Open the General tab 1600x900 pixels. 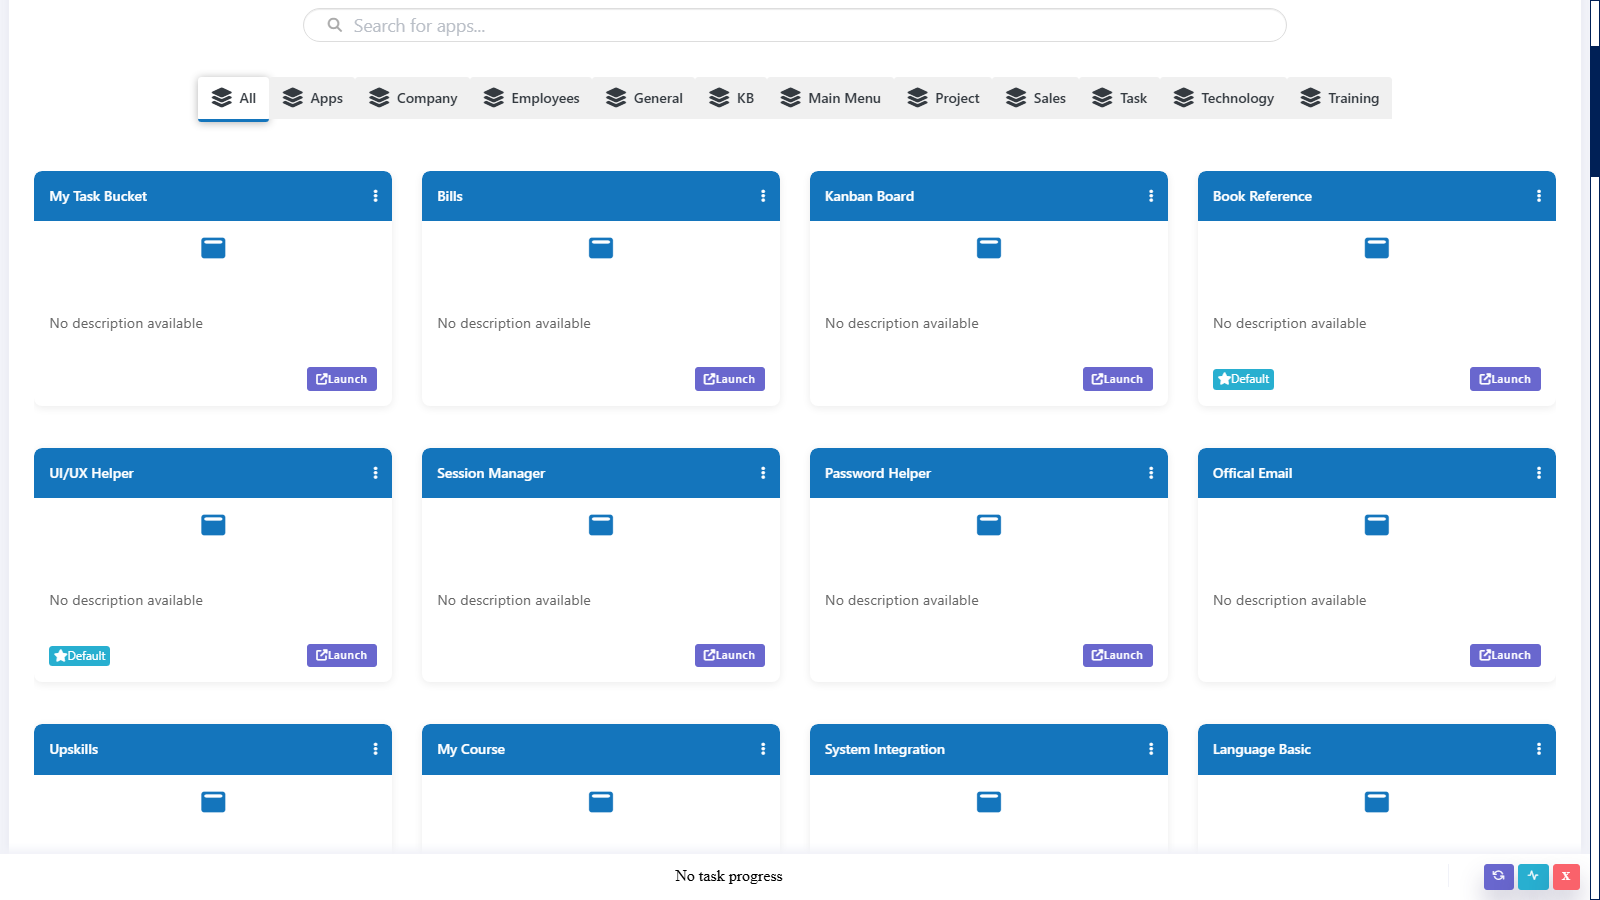644,98
